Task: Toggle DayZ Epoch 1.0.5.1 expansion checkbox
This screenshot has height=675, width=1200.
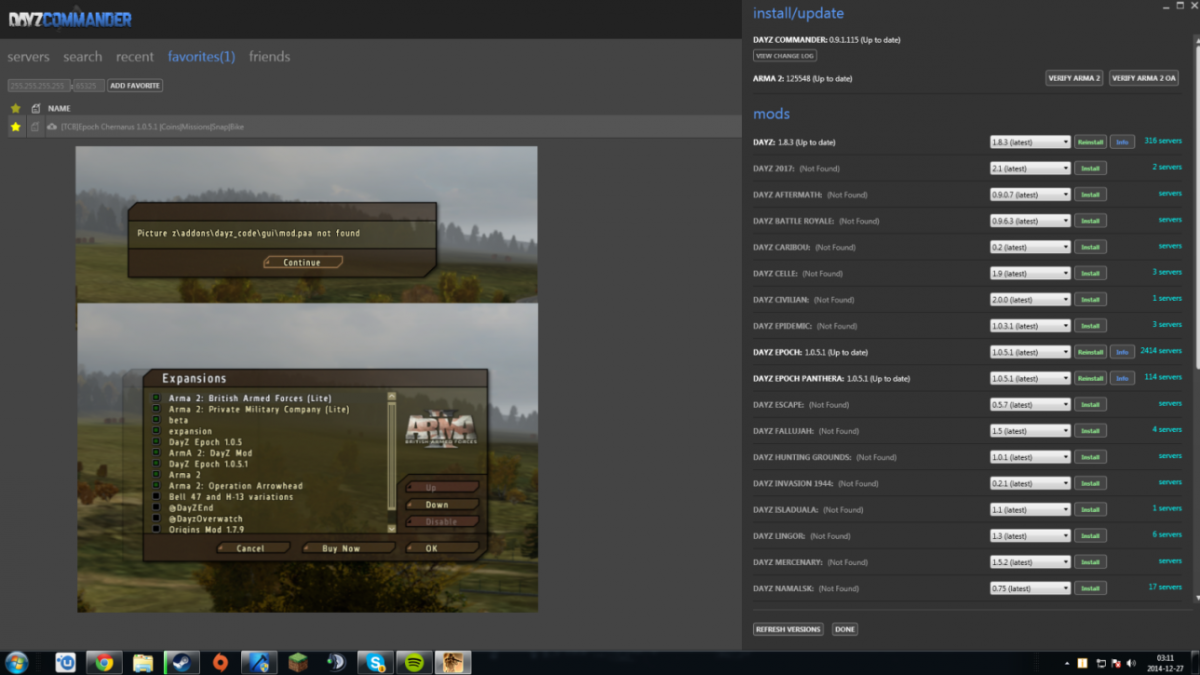Action: click(156, 464)
